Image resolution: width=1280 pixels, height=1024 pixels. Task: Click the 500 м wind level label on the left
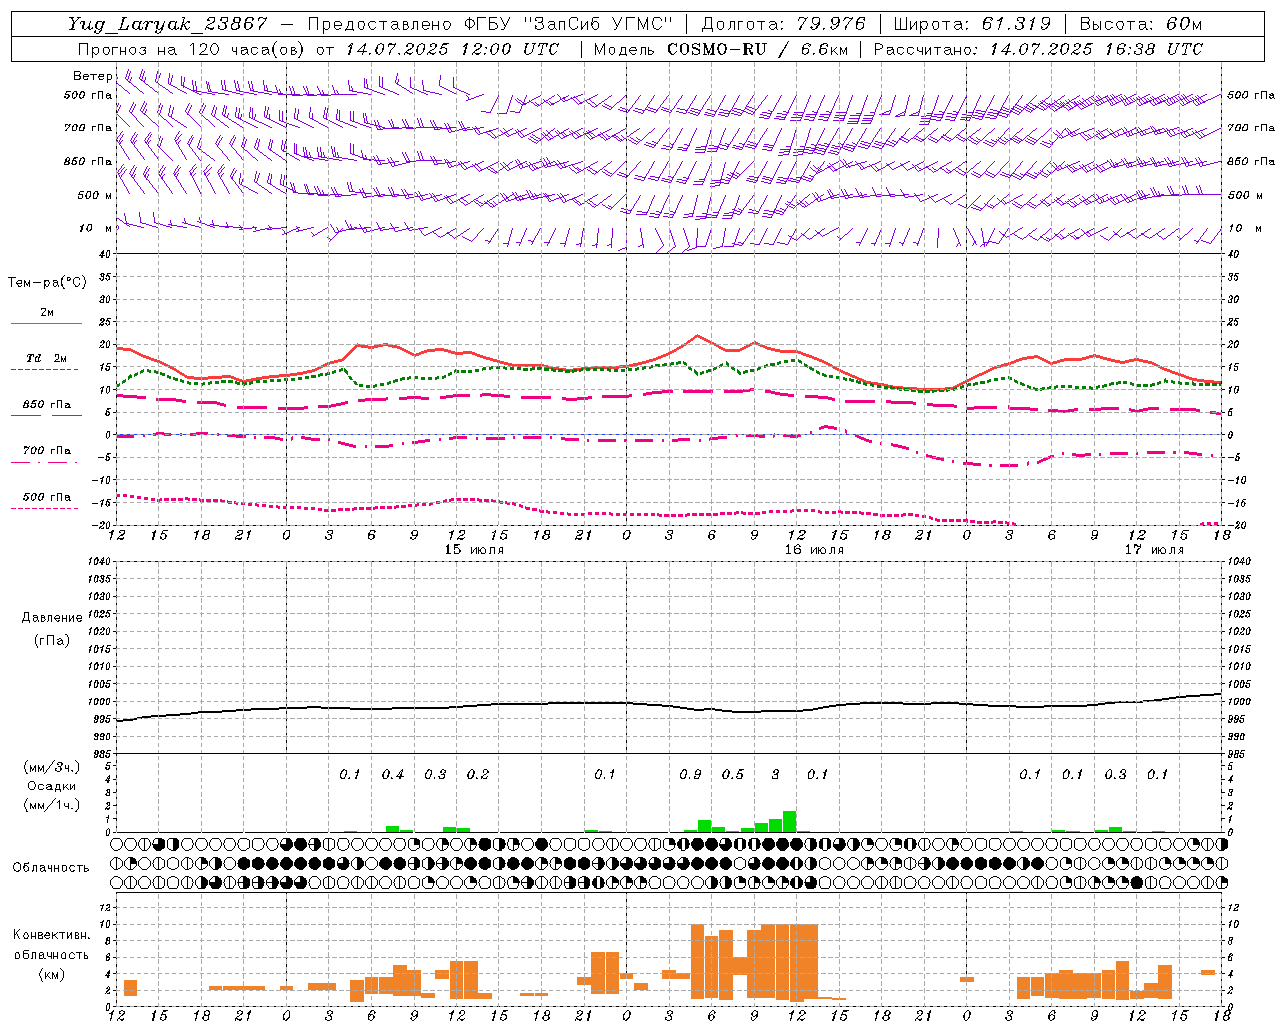click(x=96, y=195)
